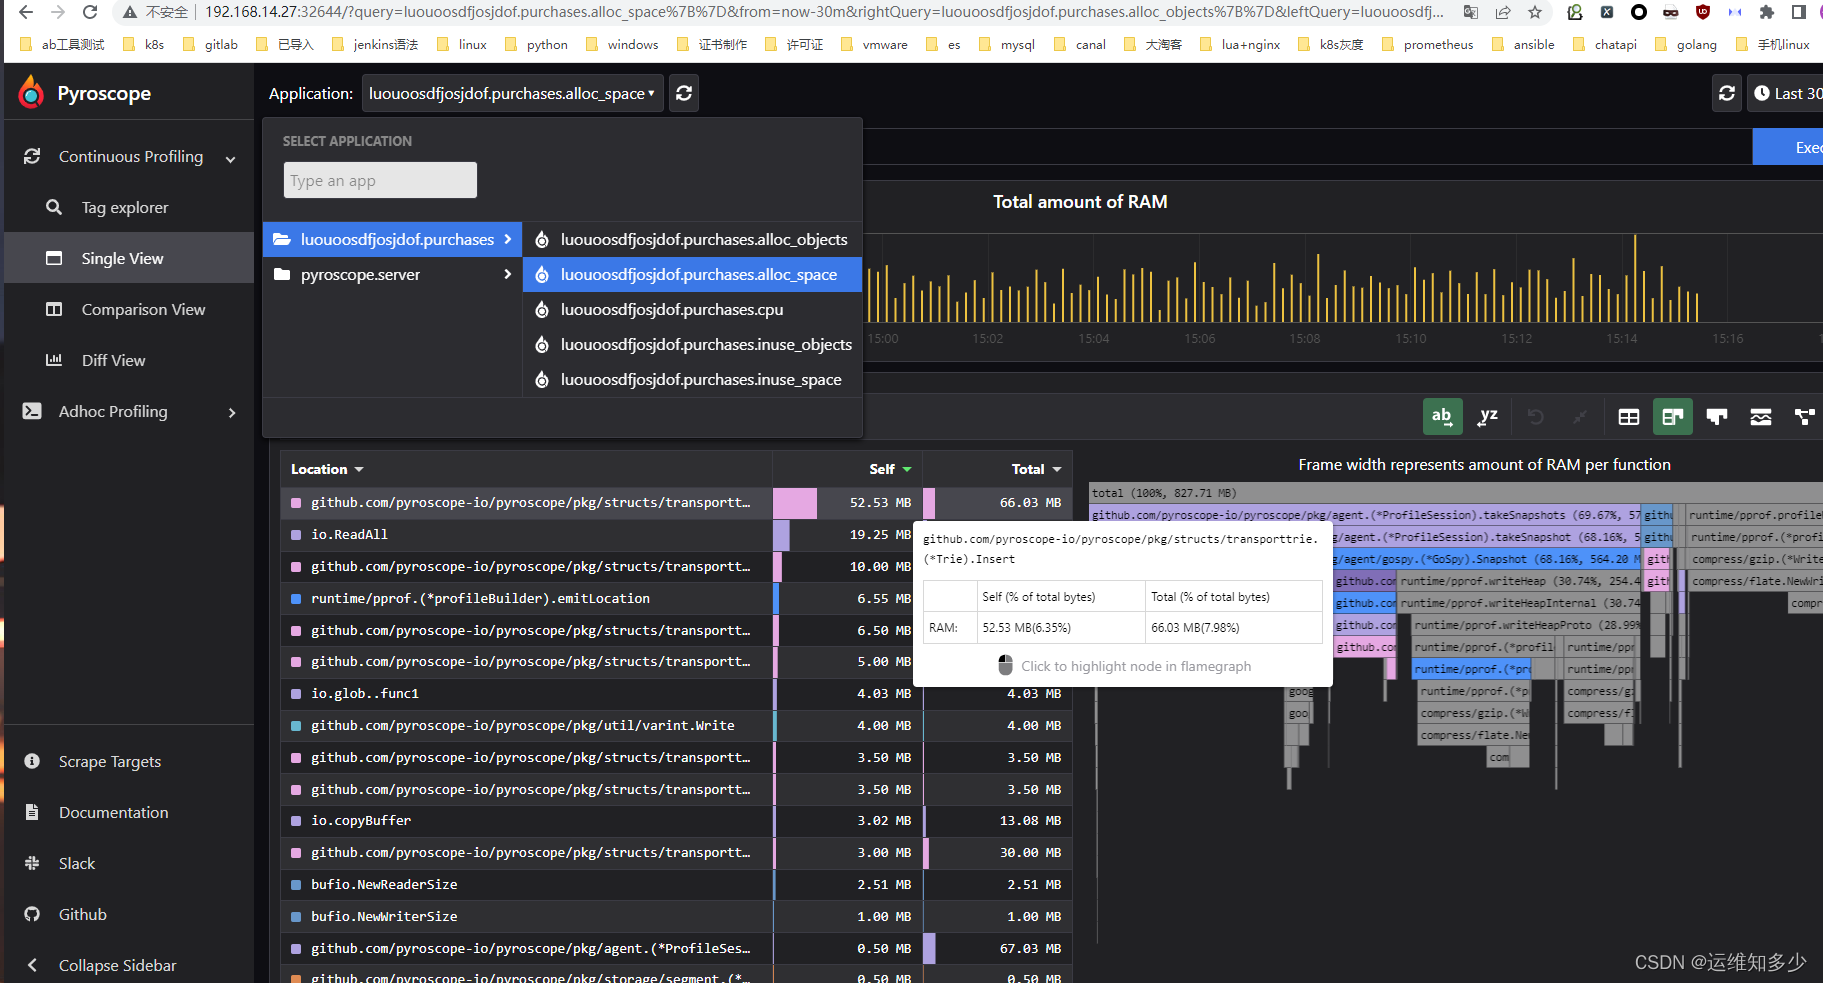
Task: Select luouoosdfjosjdof.purchases.alloc_objects app
Action: 692,240
